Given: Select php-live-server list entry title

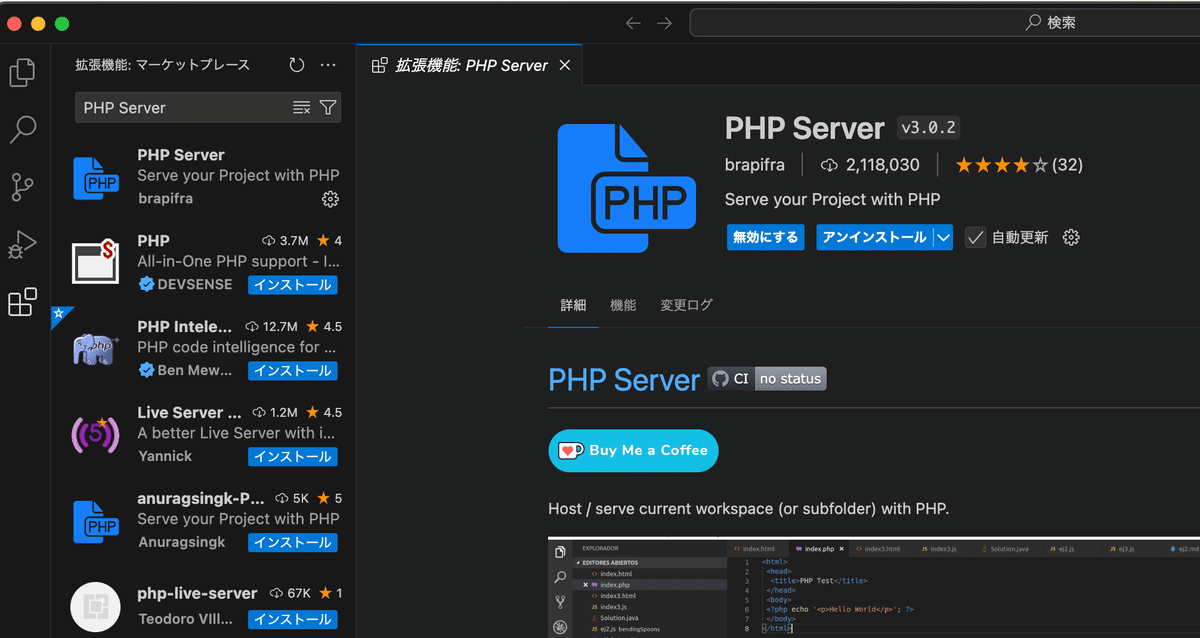Looking at the screenshot, I should click(197, 594).
